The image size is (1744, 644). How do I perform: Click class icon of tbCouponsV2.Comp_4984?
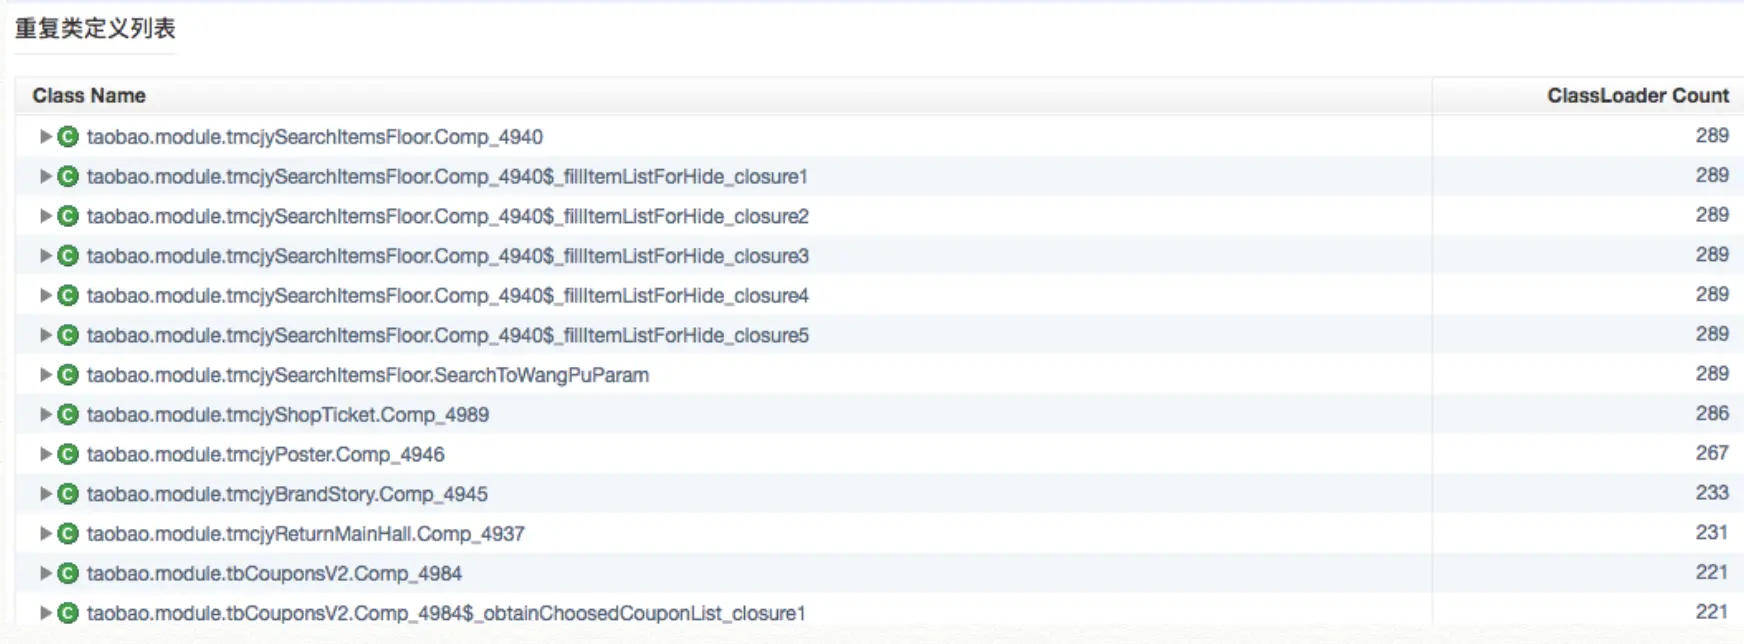68,573
